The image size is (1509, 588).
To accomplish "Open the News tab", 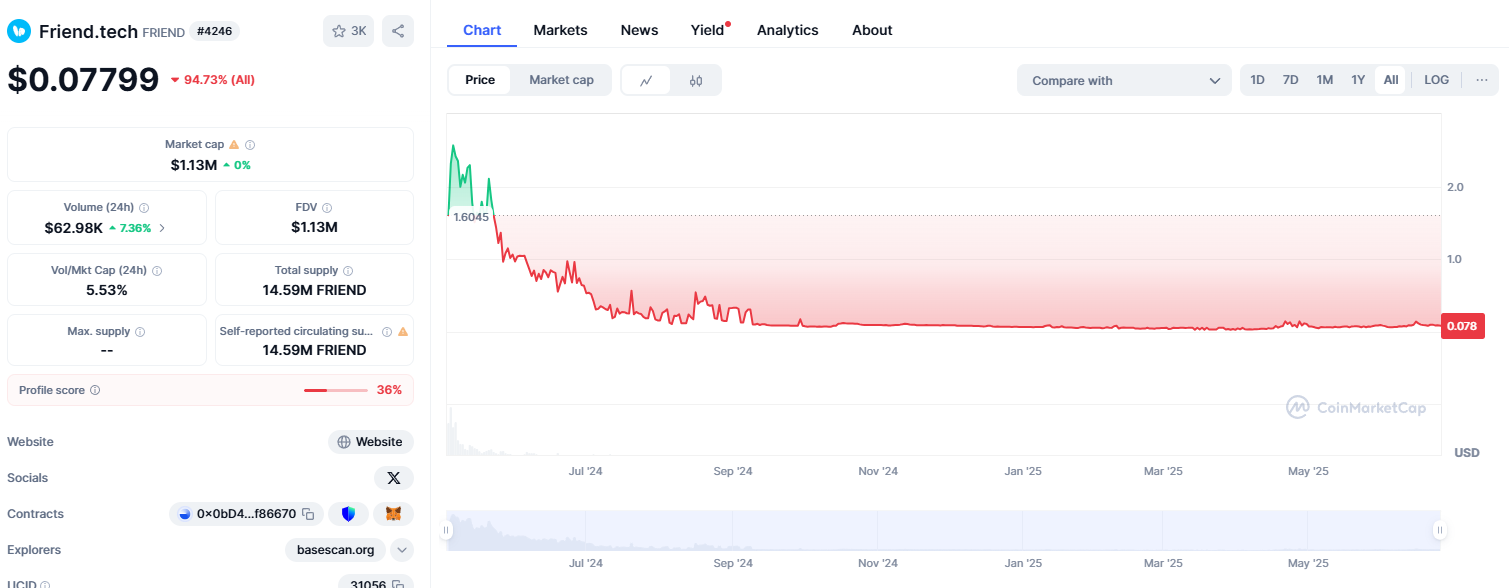I will [639, 30].
